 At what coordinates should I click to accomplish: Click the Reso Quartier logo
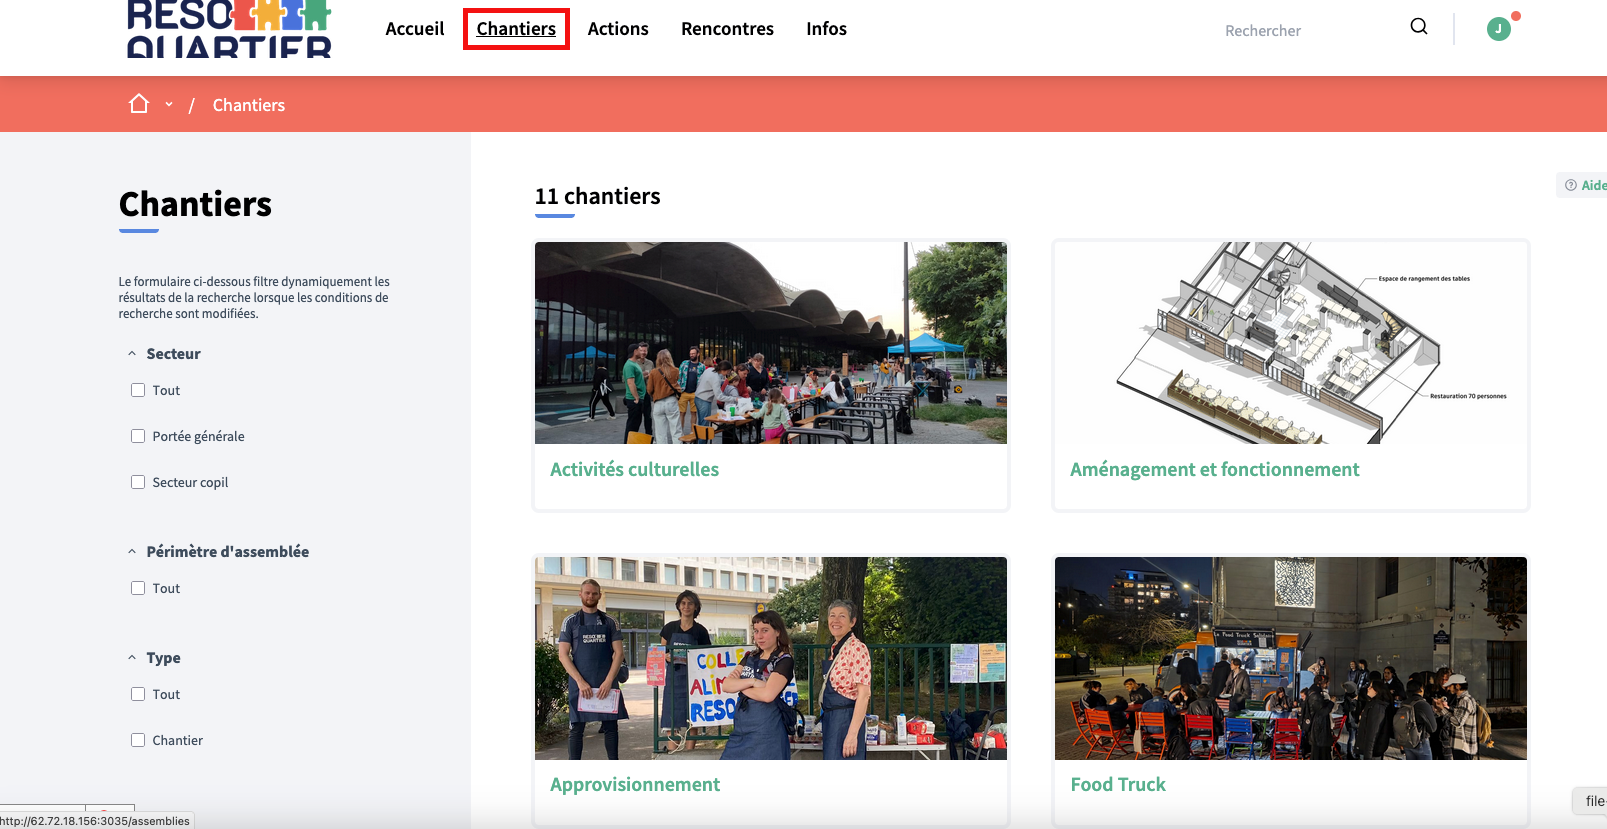(229, 28)
